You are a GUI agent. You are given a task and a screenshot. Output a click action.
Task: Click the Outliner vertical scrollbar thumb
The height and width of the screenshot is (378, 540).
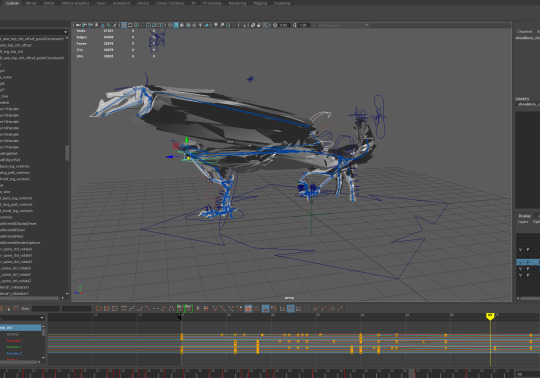[x=67, y=153]
